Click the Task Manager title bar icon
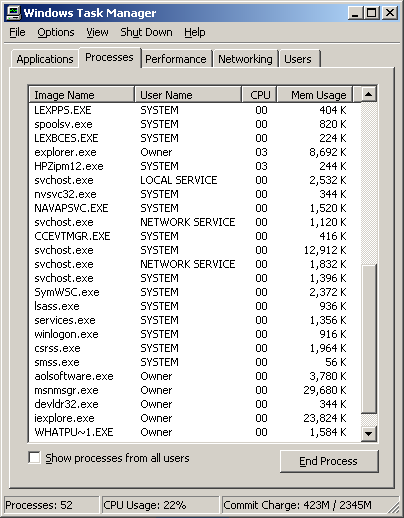The width and height of the screenshot is (404, 518). click(14, 13)
